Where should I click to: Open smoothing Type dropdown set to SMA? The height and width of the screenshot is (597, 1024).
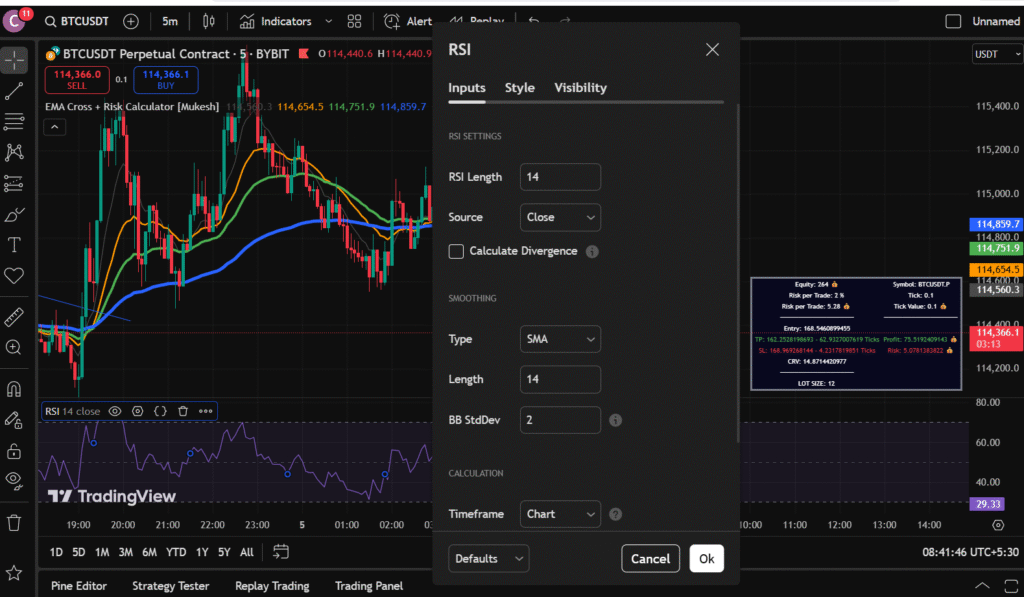point(560,339)
